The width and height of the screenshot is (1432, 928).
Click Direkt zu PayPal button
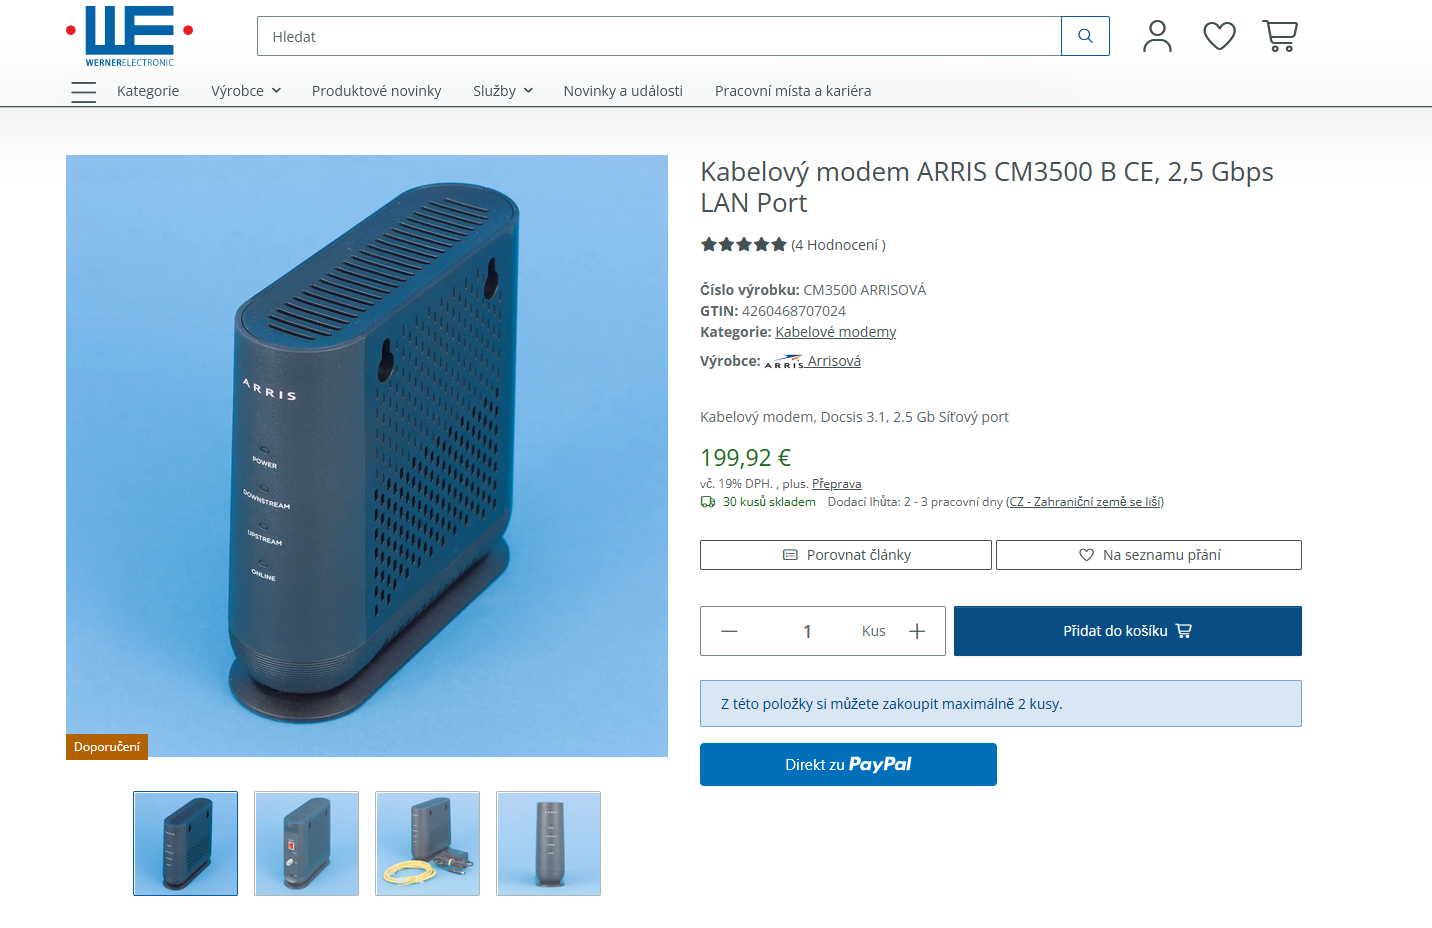point(848,764)
